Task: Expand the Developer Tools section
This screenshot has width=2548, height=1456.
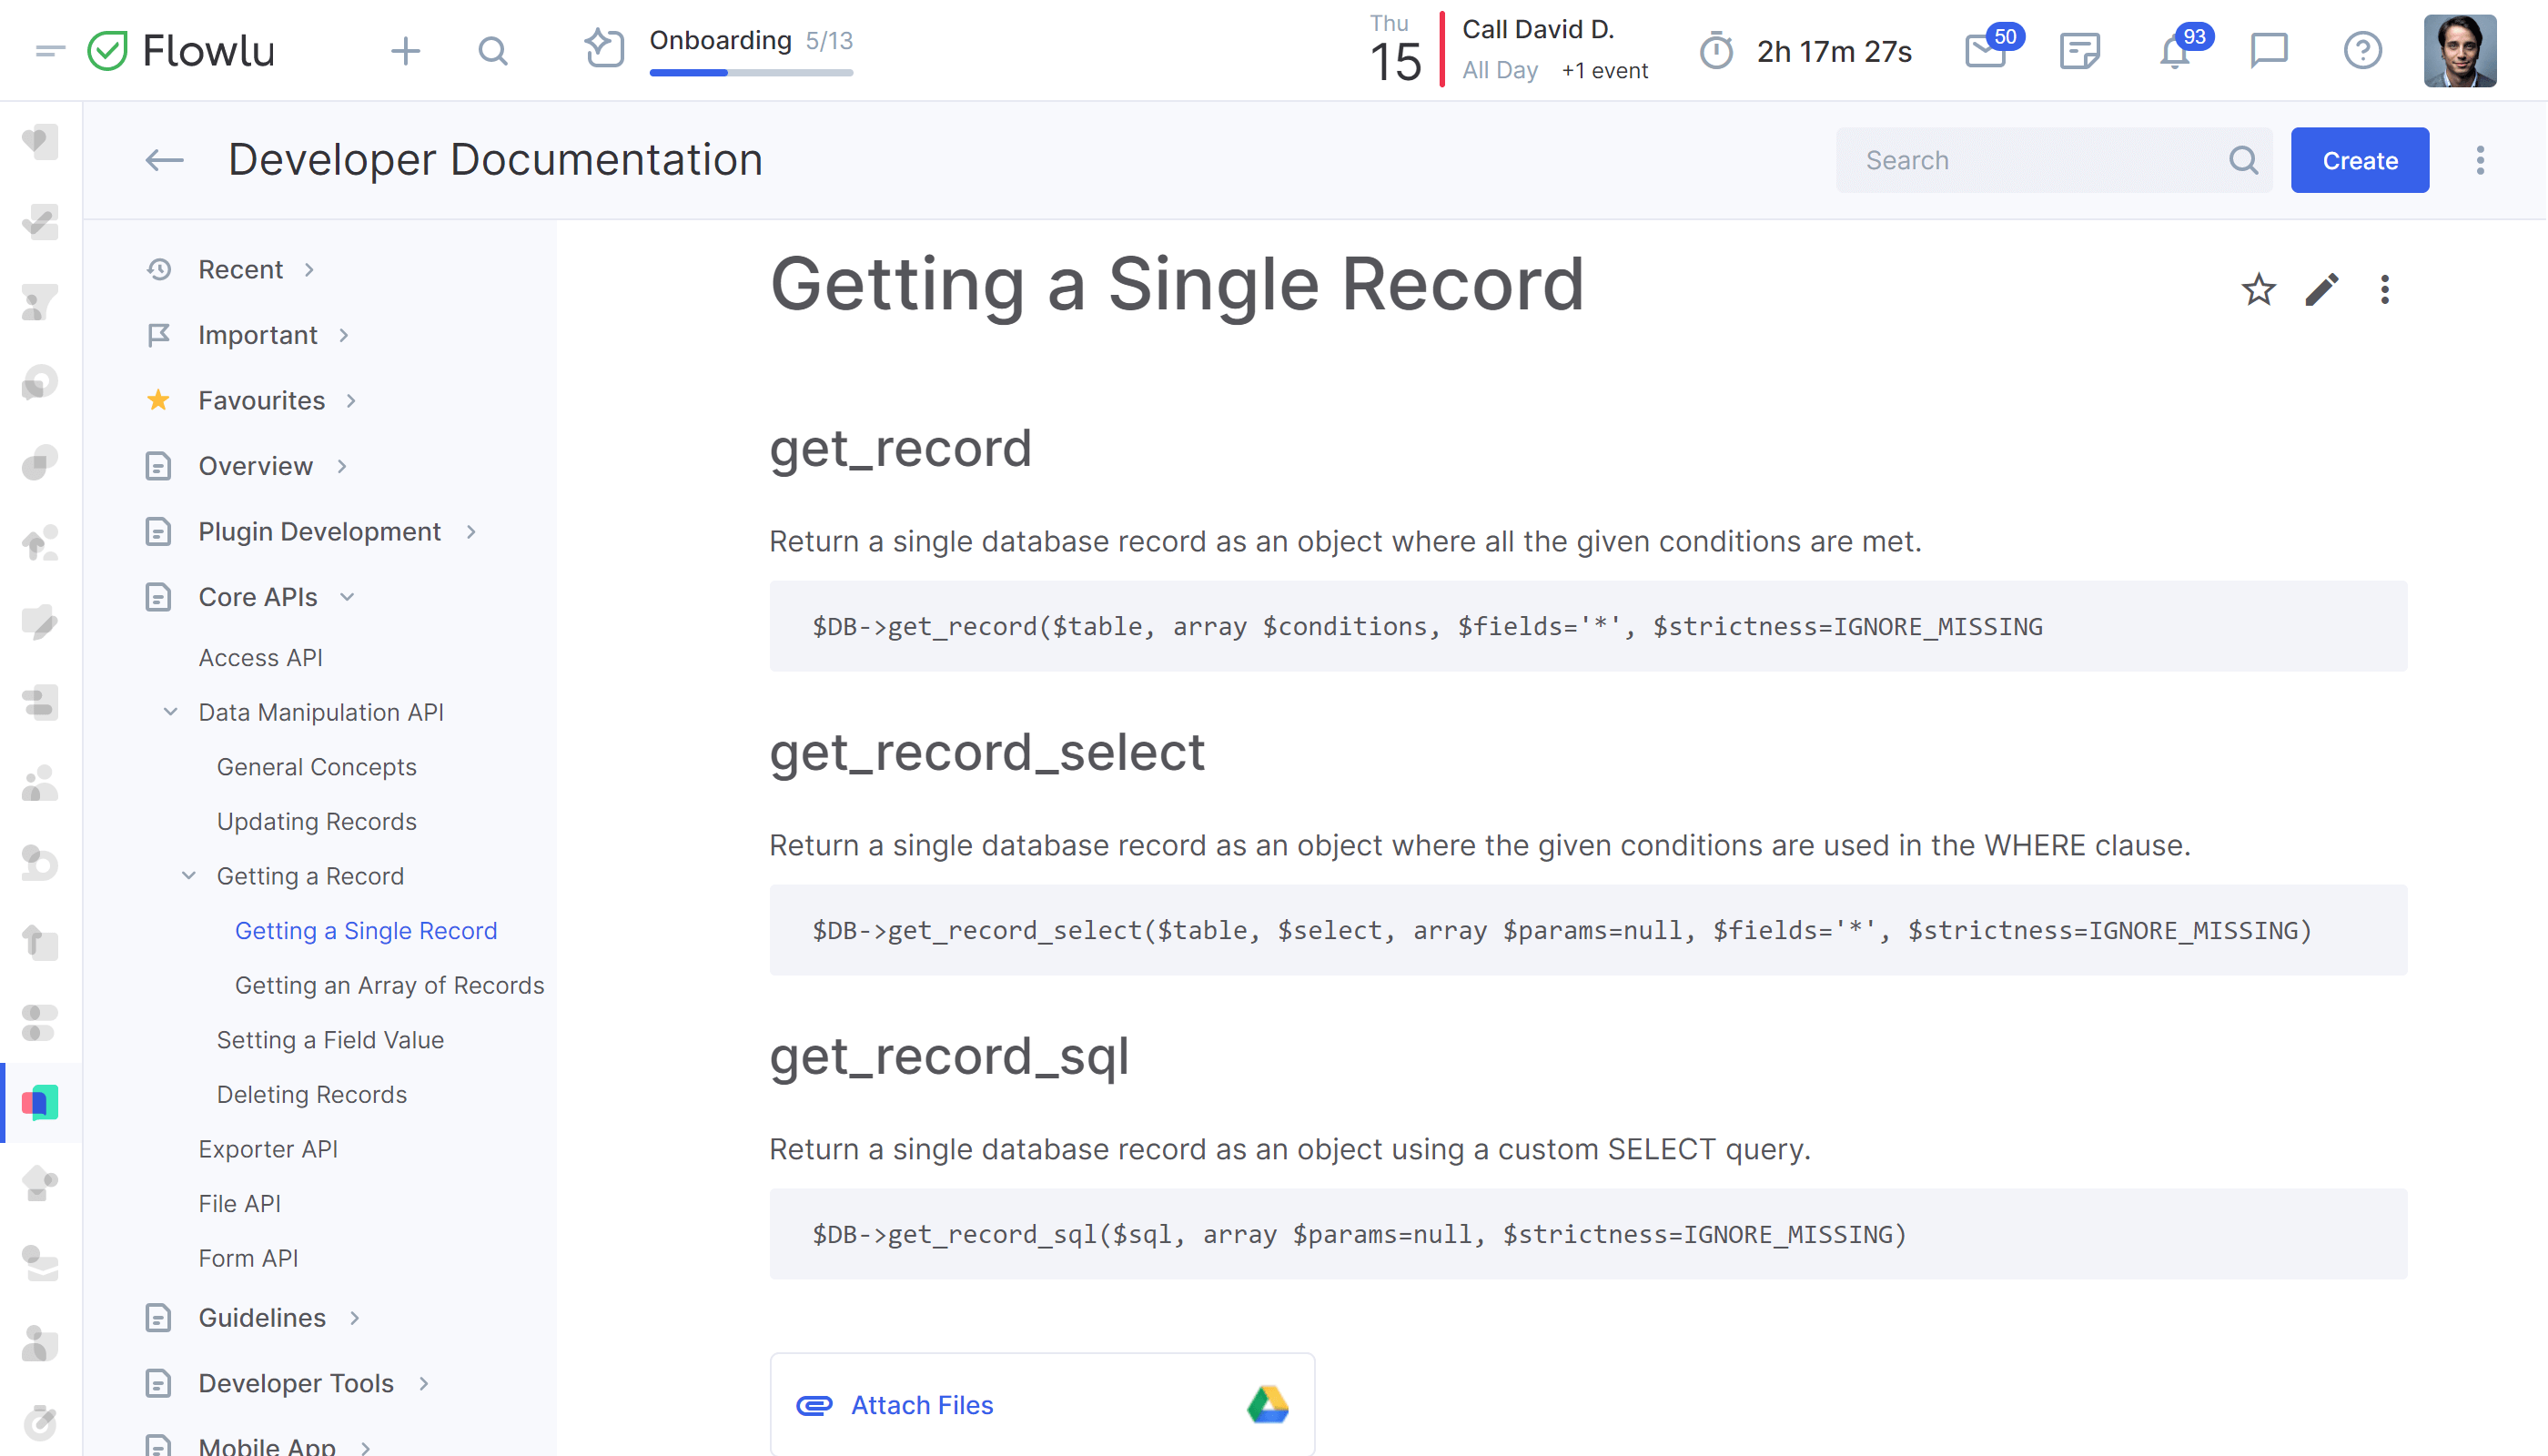Action: point(424,1384)
